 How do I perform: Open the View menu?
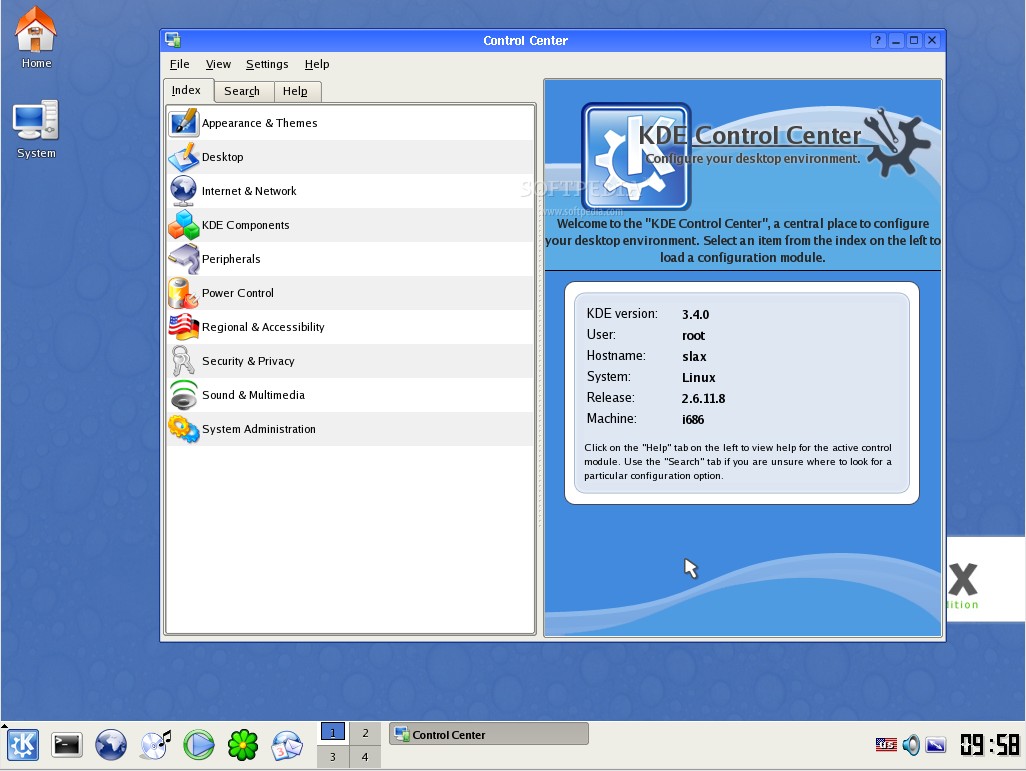pyautogui.click(x=218, y=64)
